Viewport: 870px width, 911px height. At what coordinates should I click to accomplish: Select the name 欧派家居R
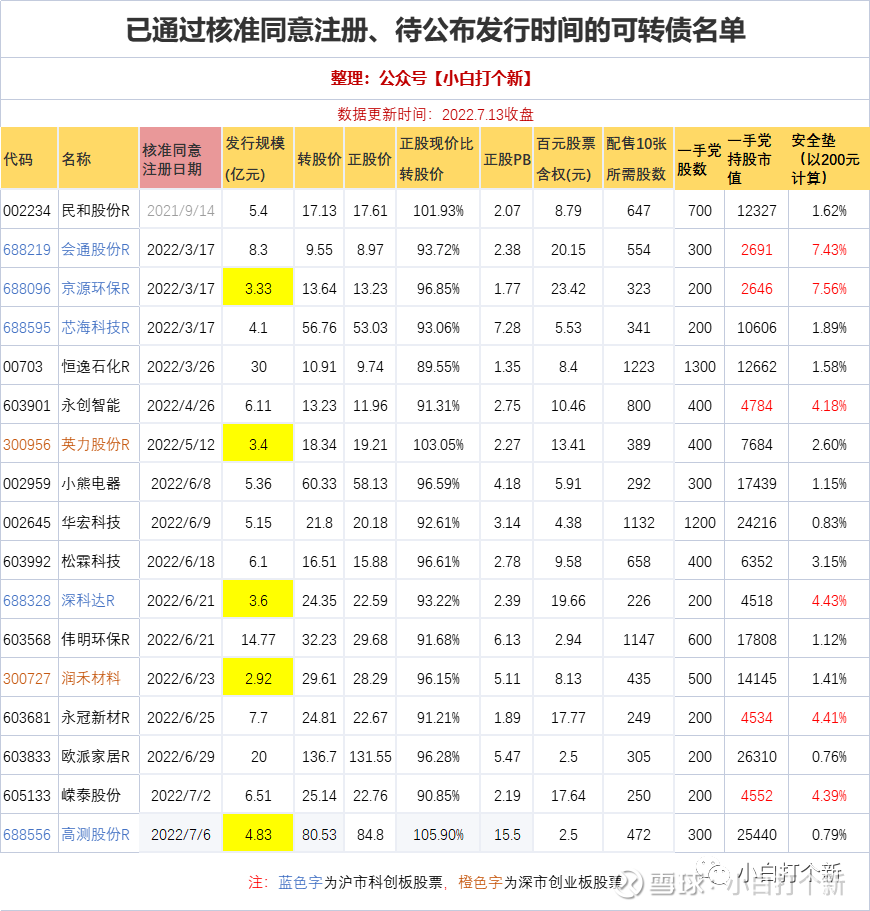pyautogui.click(x=95, y=756)
